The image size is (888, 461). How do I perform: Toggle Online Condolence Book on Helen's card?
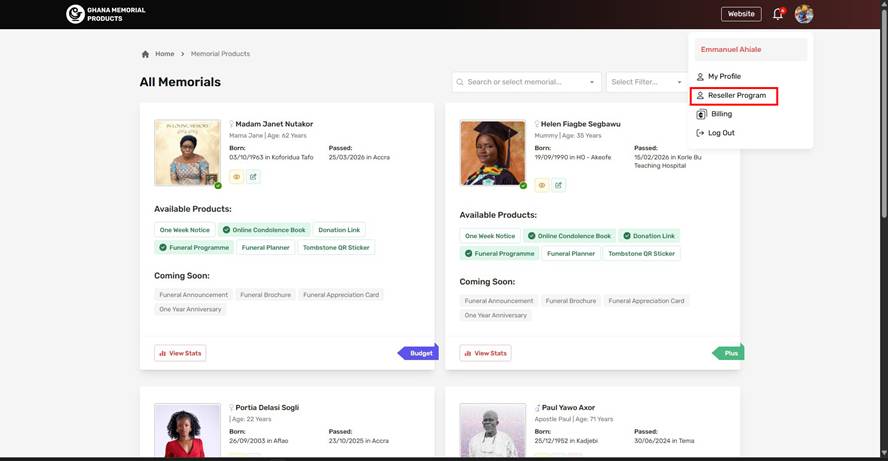tap(569, 236)
